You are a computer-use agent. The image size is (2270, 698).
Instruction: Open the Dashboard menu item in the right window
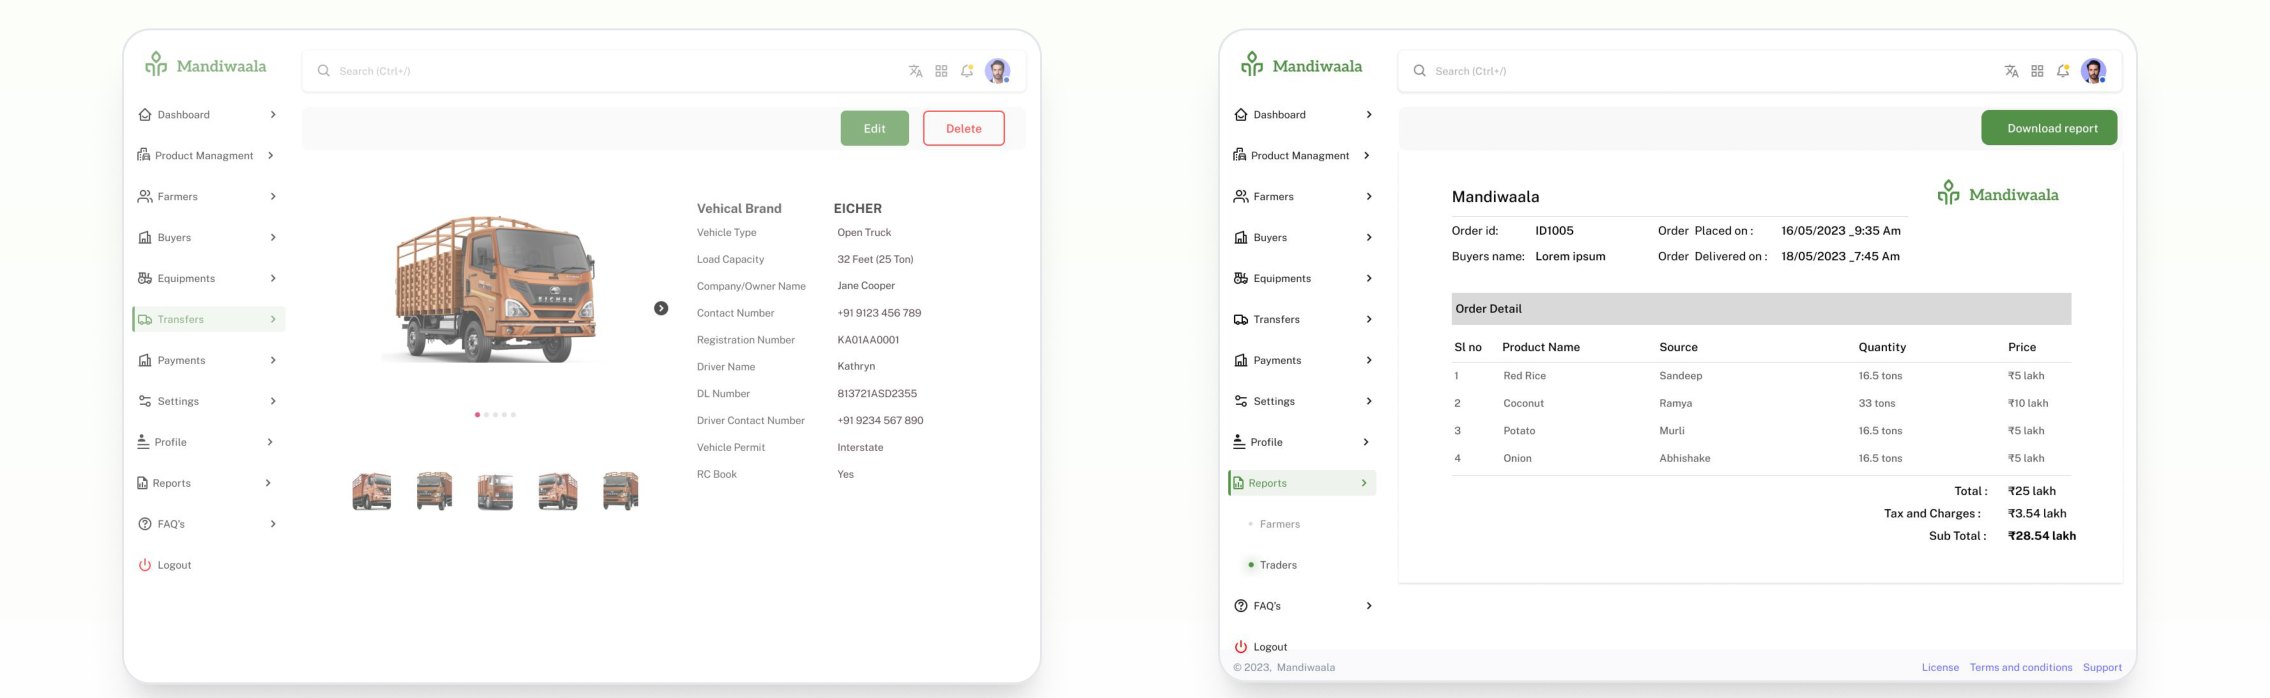click(1302, 114)
